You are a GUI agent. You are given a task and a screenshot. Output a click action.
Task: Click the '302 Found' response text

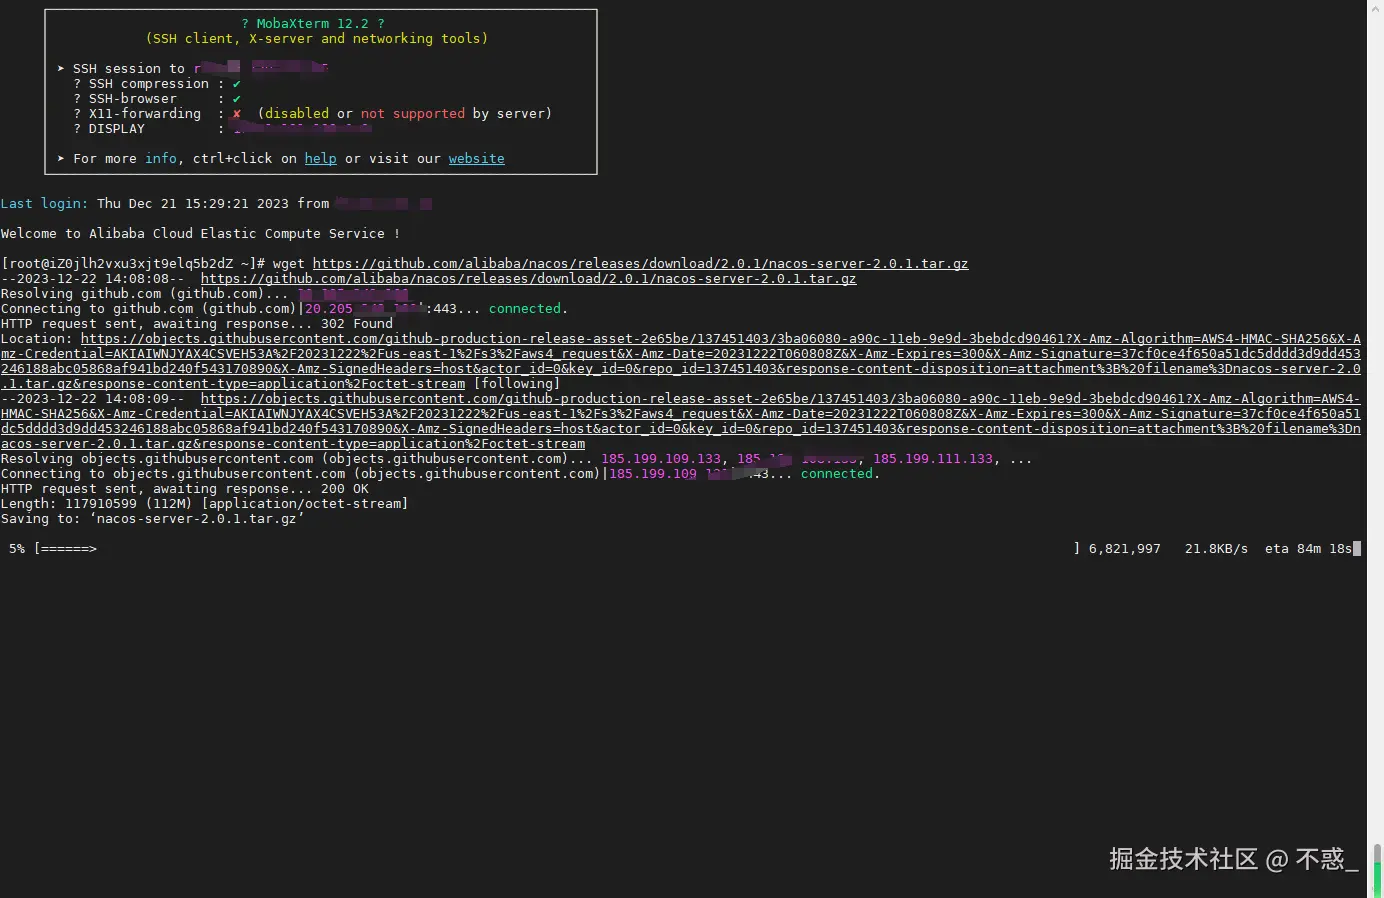click(x=356, y=324)
